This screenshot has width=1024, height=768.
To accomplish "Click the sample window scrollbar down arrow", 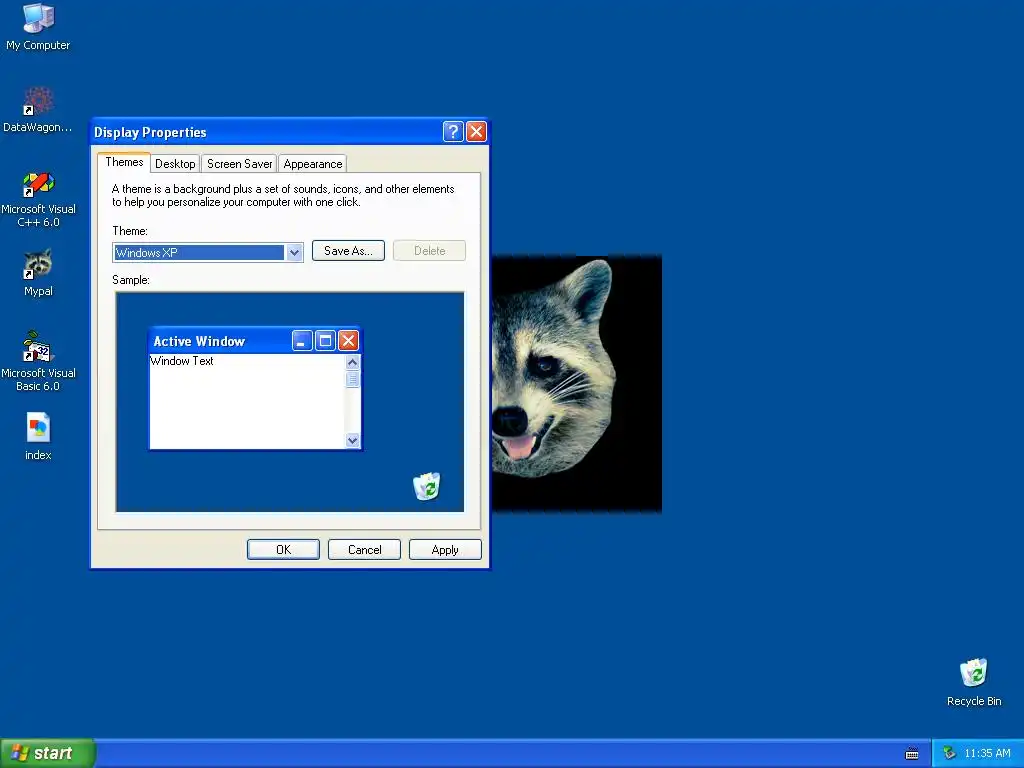I will (353, 440).
